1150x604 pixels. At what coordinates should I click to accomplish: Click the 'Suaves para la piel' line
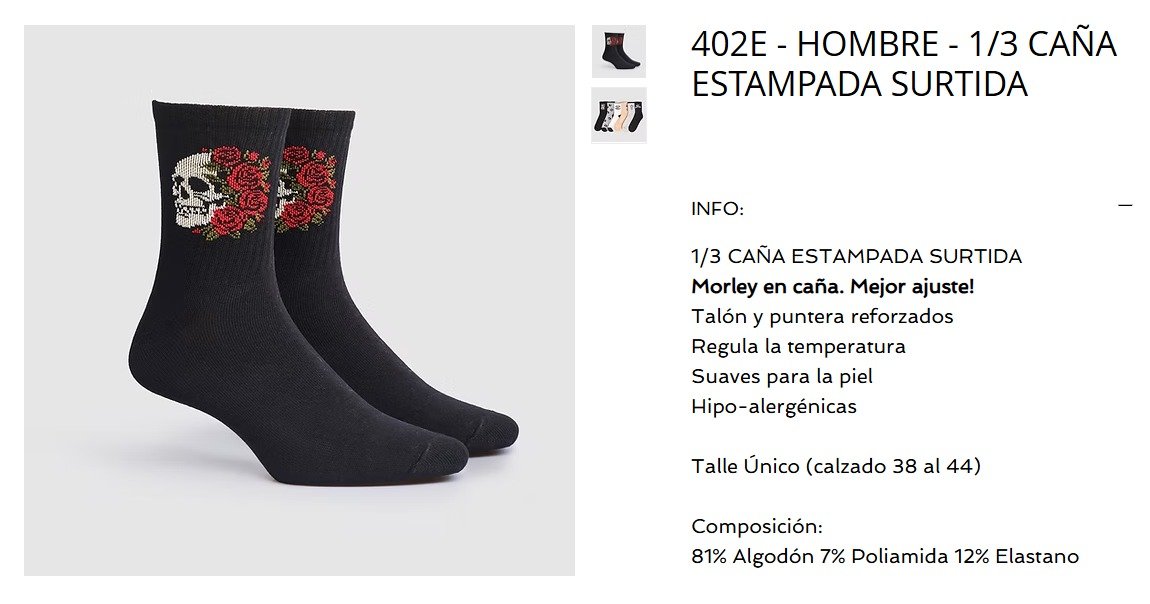[782, 376]
